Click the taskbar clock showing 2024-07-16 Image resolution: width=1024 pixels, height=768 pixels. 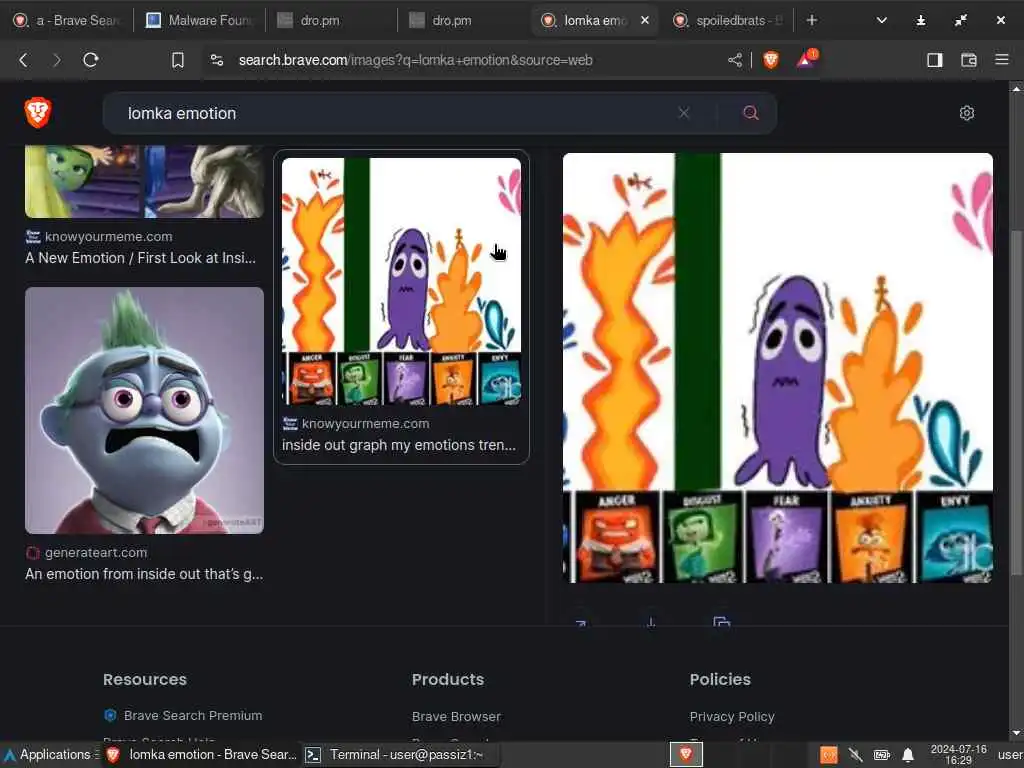coord(958,754)
